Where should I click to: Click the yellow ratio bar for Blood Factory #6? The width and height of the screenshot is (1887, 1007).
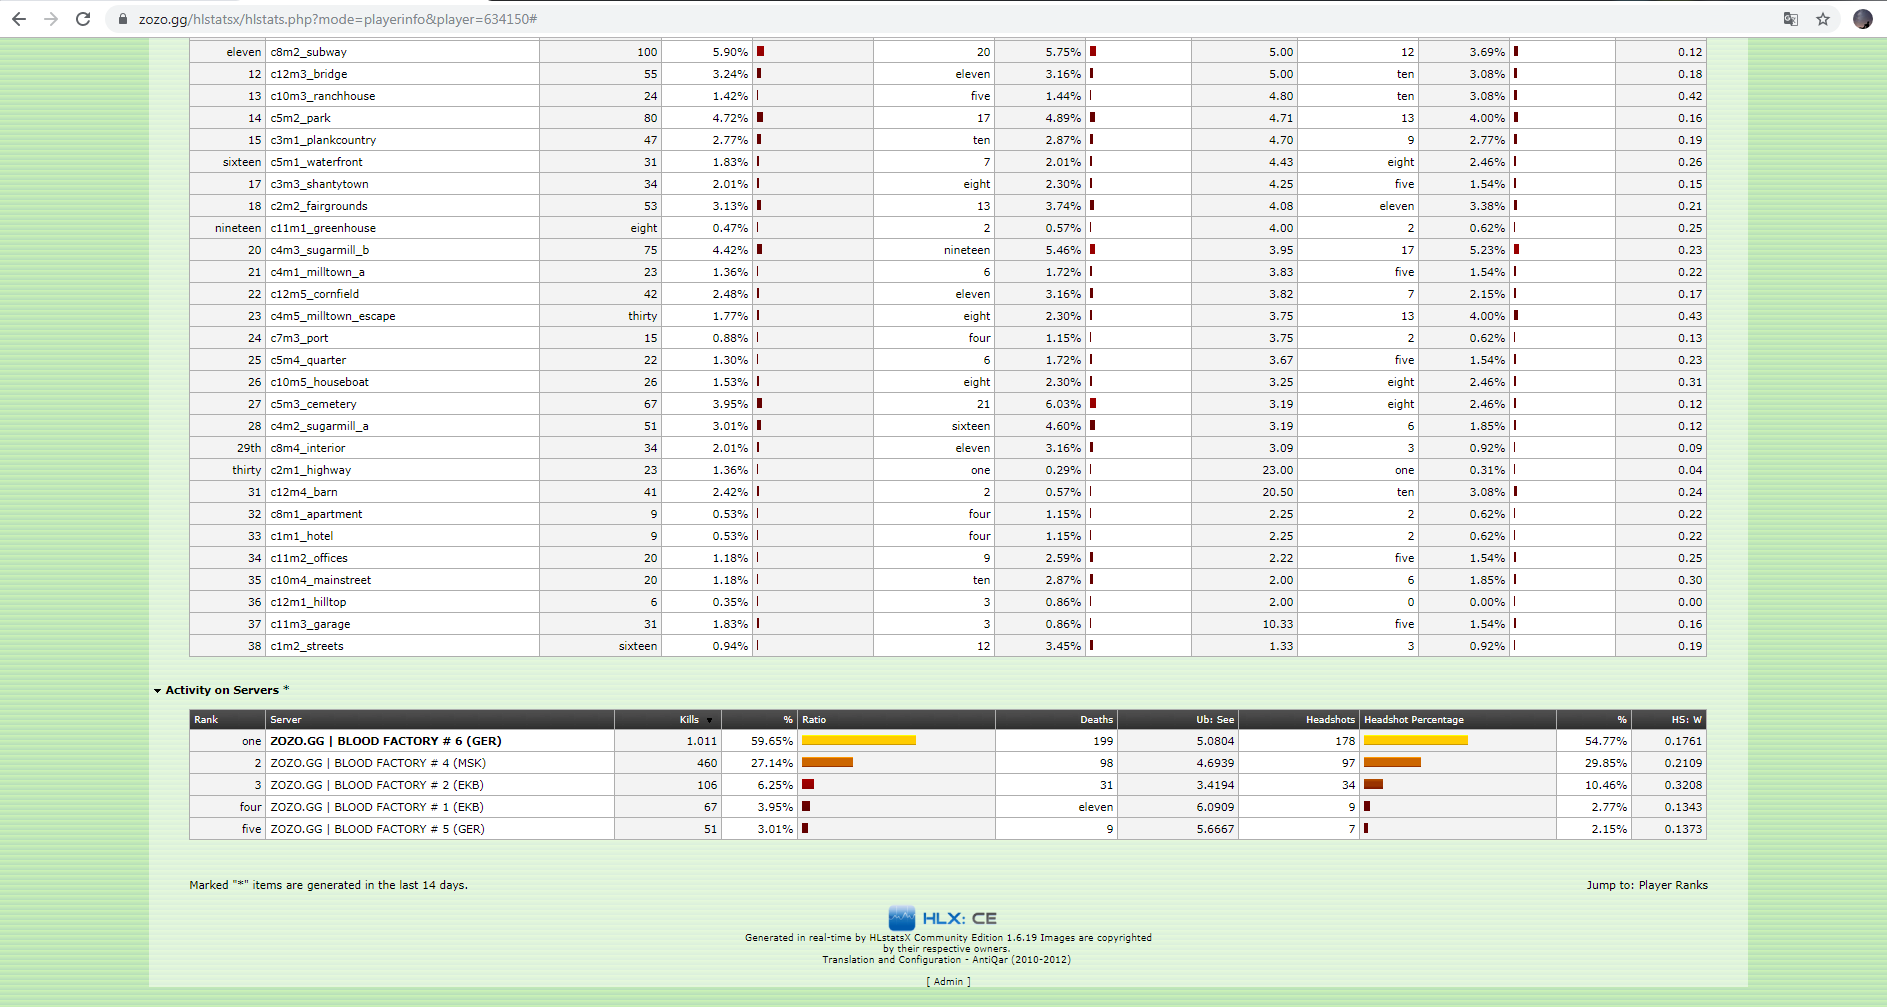coord(858,741)
